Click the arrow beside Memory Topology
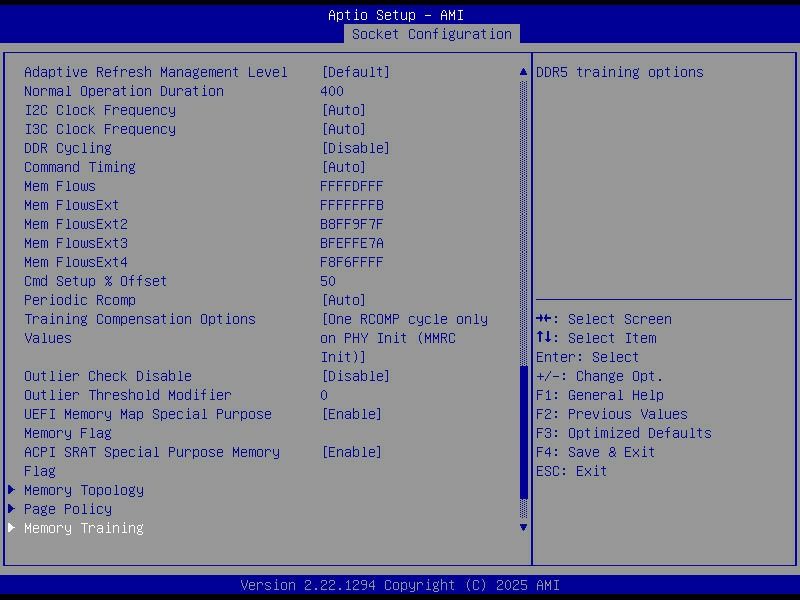 [x=11, y=490]
